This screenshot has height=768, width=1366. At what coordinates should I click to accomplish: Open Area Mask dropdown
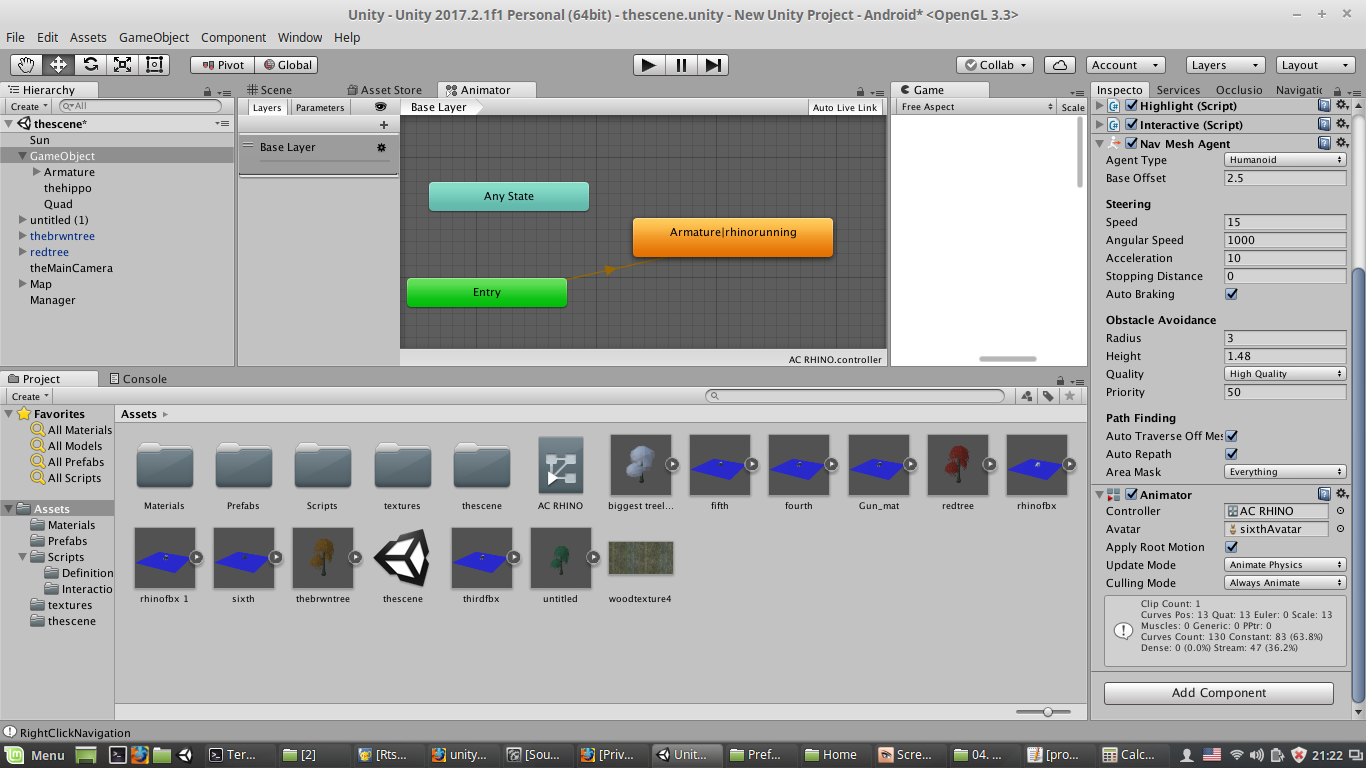pos(1286,472)
